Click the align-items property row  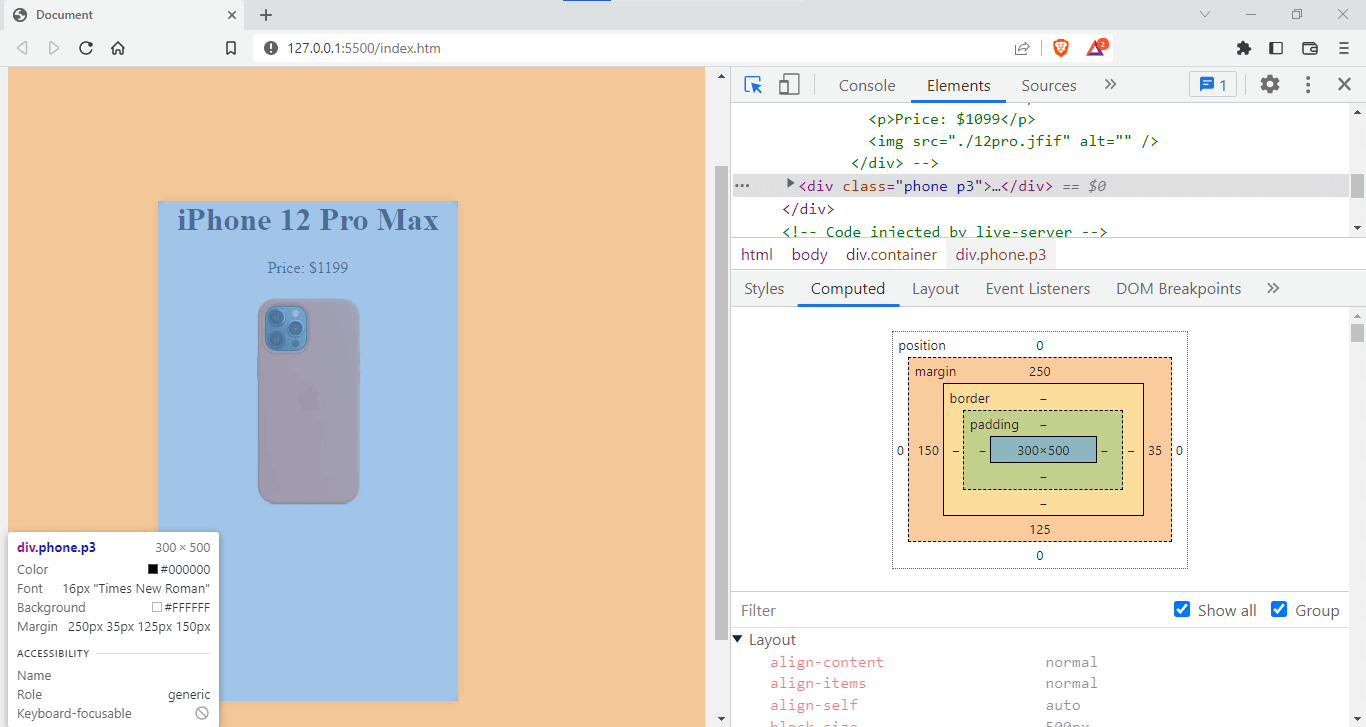pos(1040,683)
